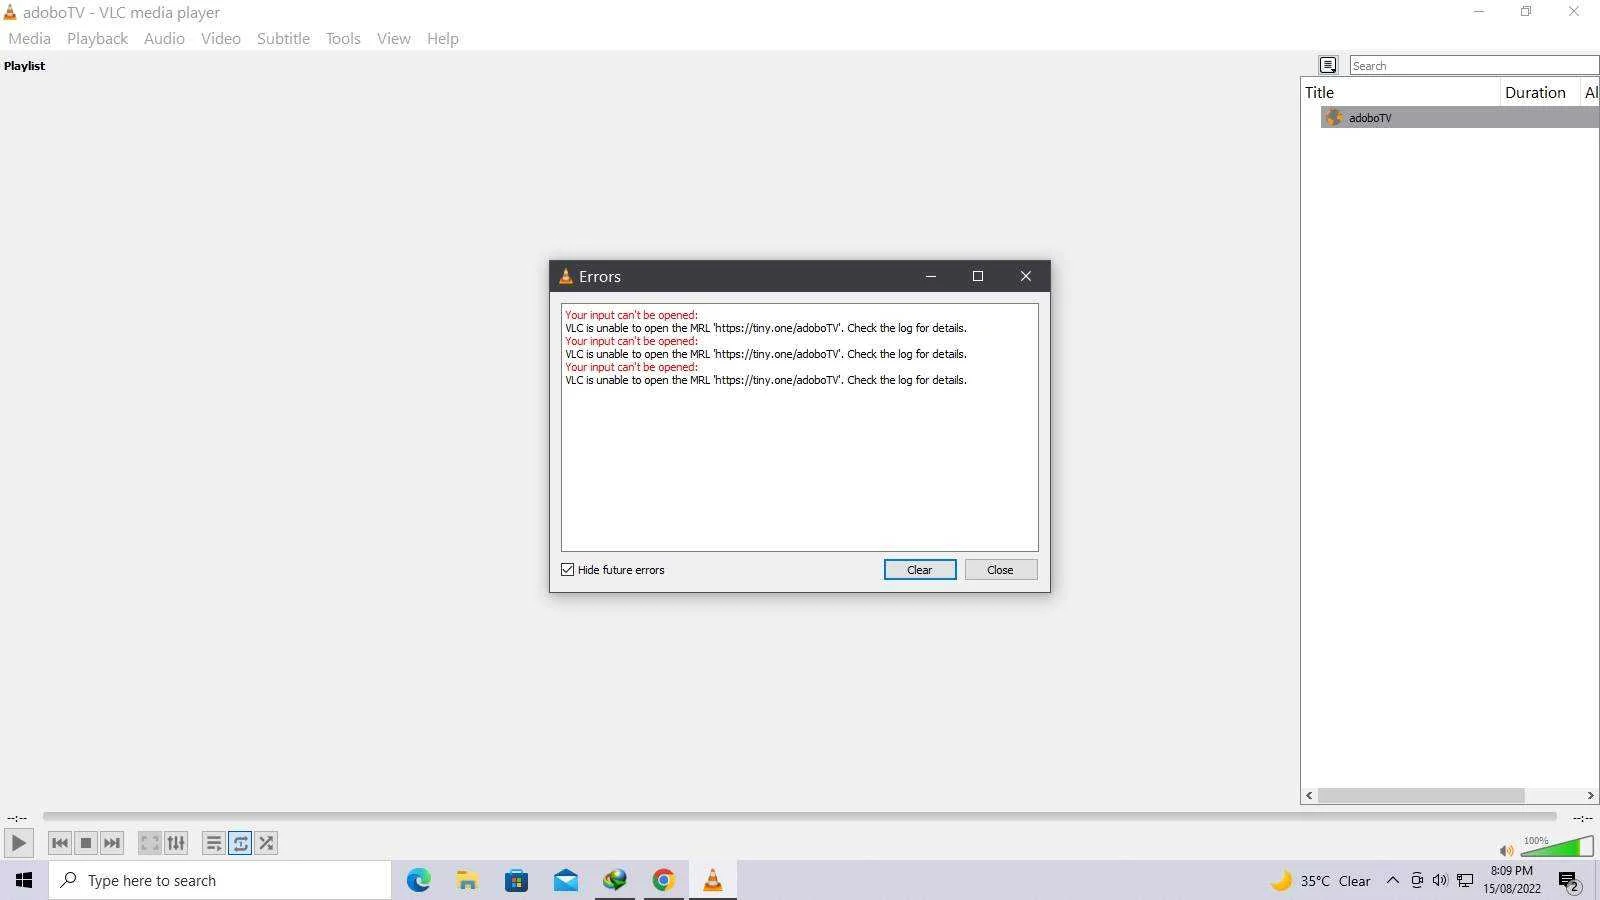Click taskbar search box
This screenshot has width=1600, height=900.
point(220,880)
